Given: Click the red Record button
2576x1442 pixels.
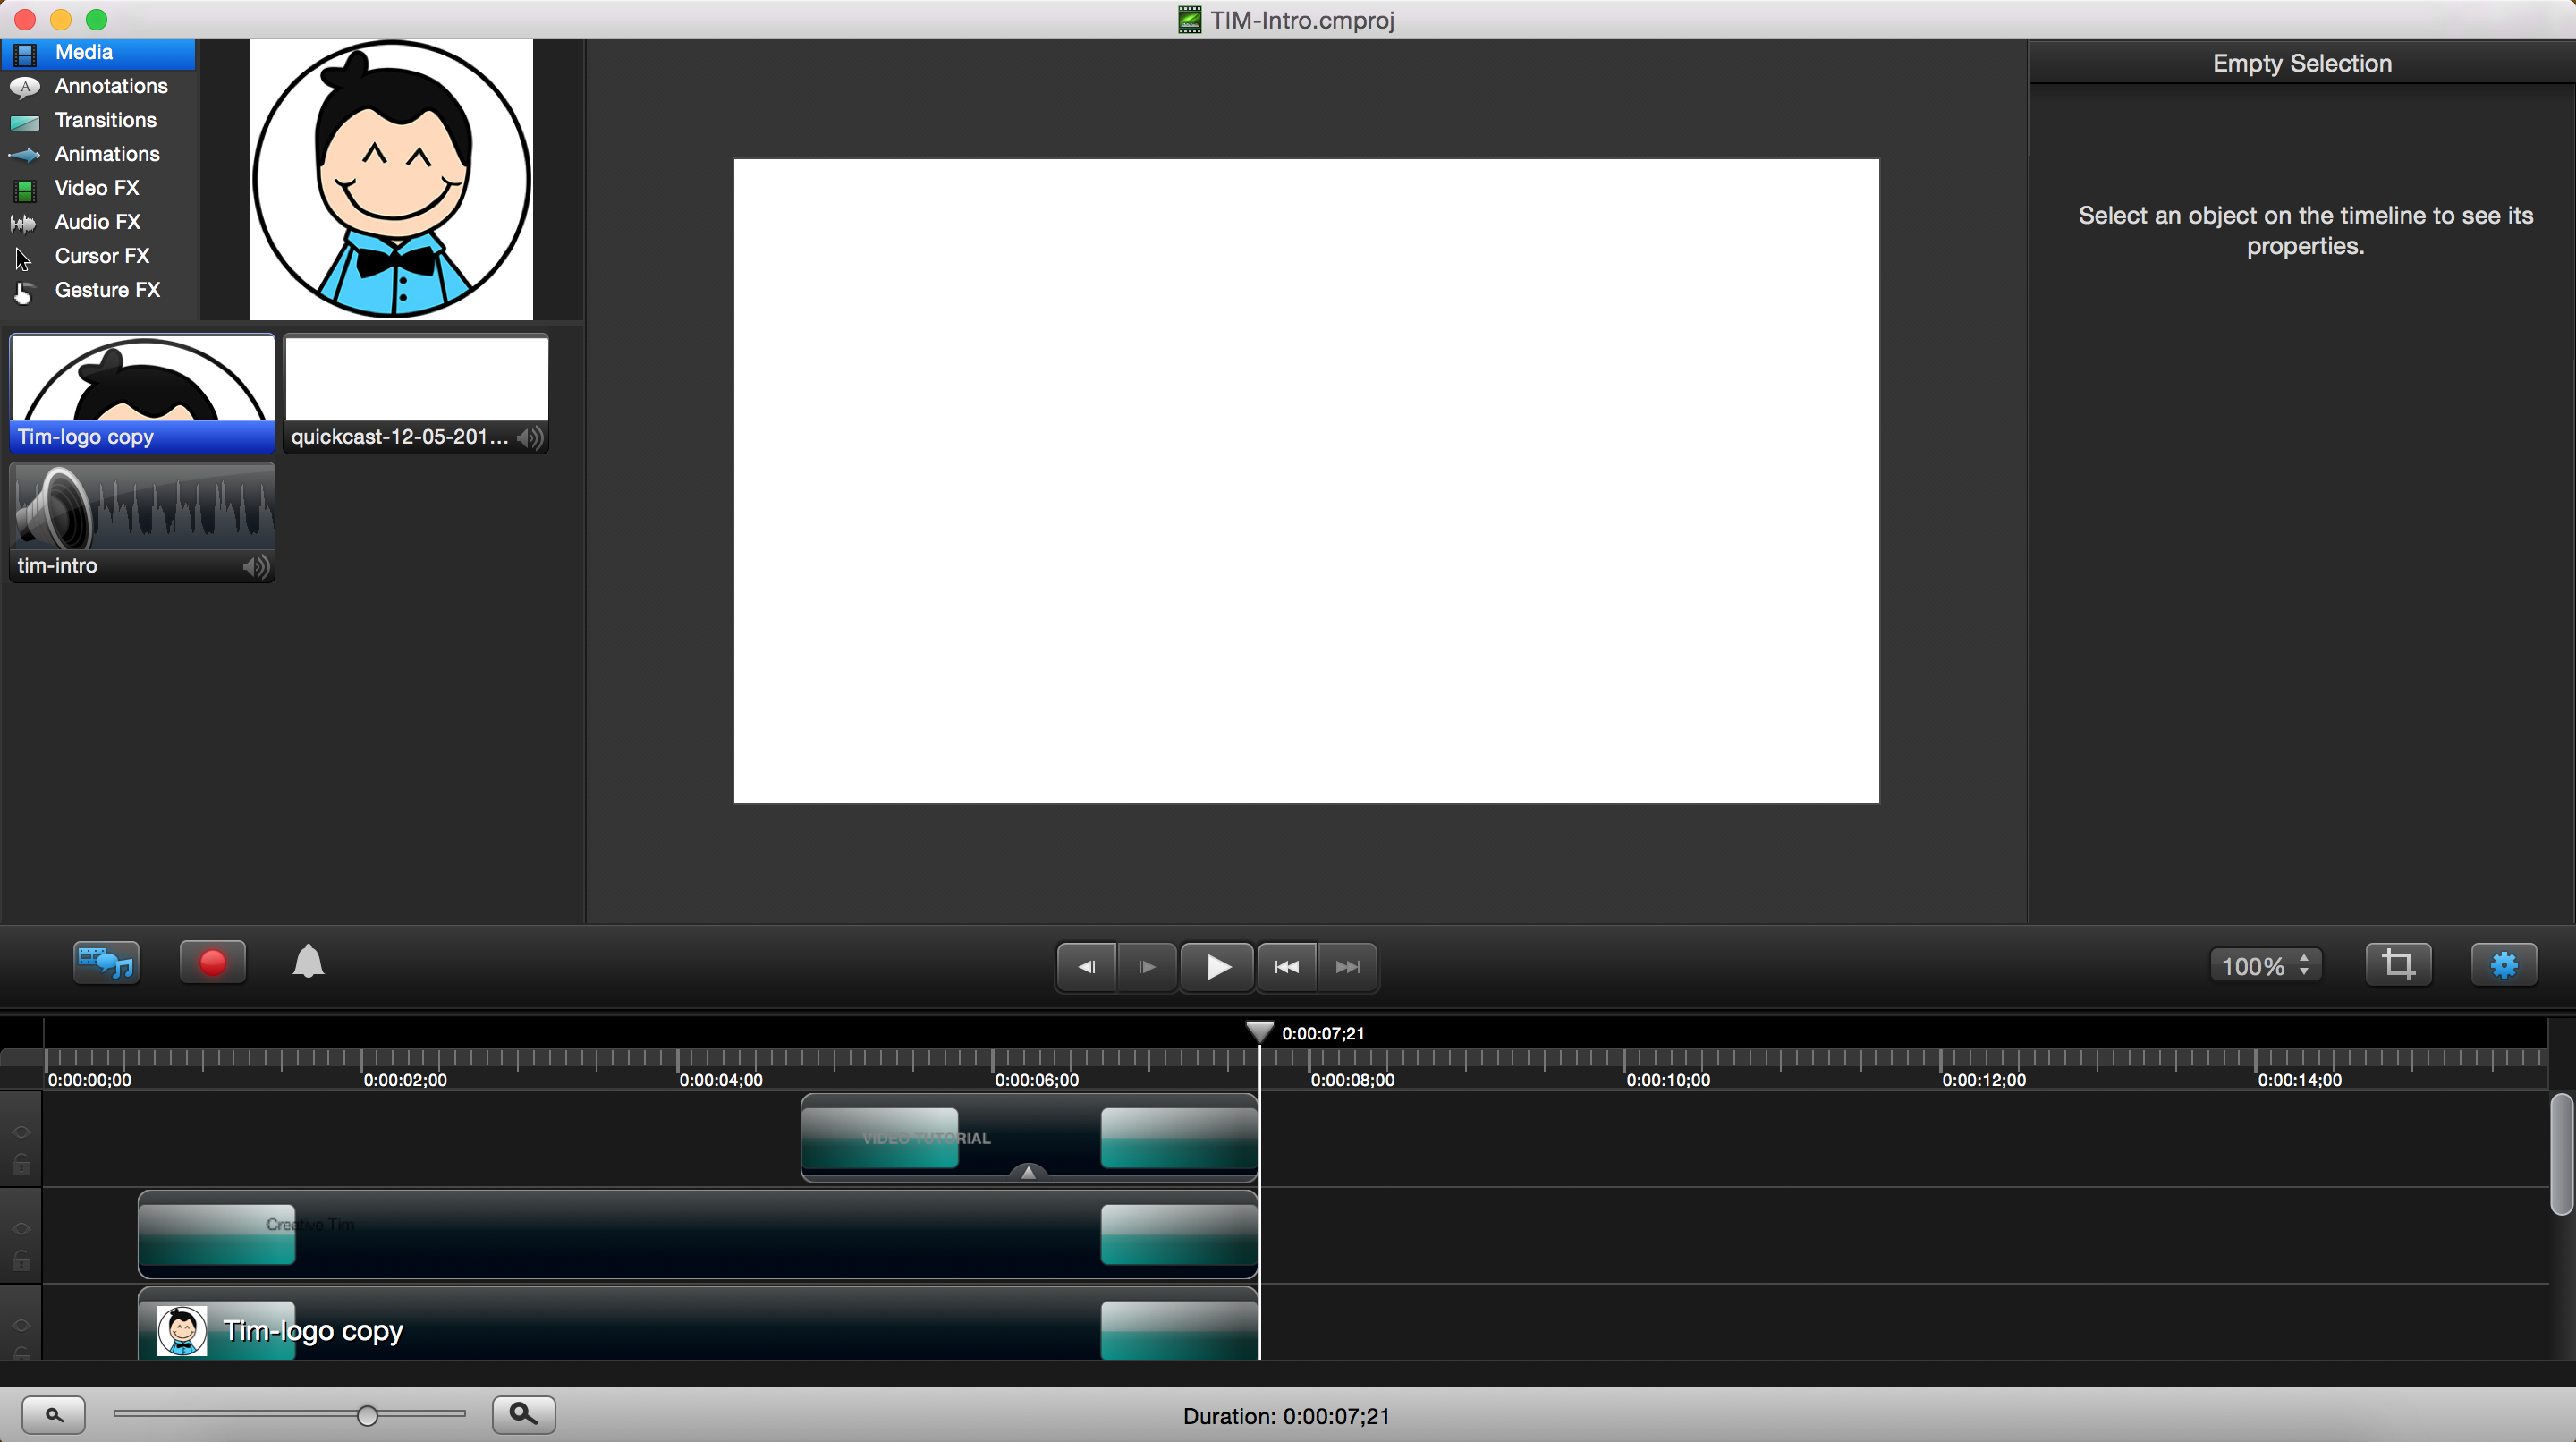Looking at the screenshot, I should click(x=212, y=964).
